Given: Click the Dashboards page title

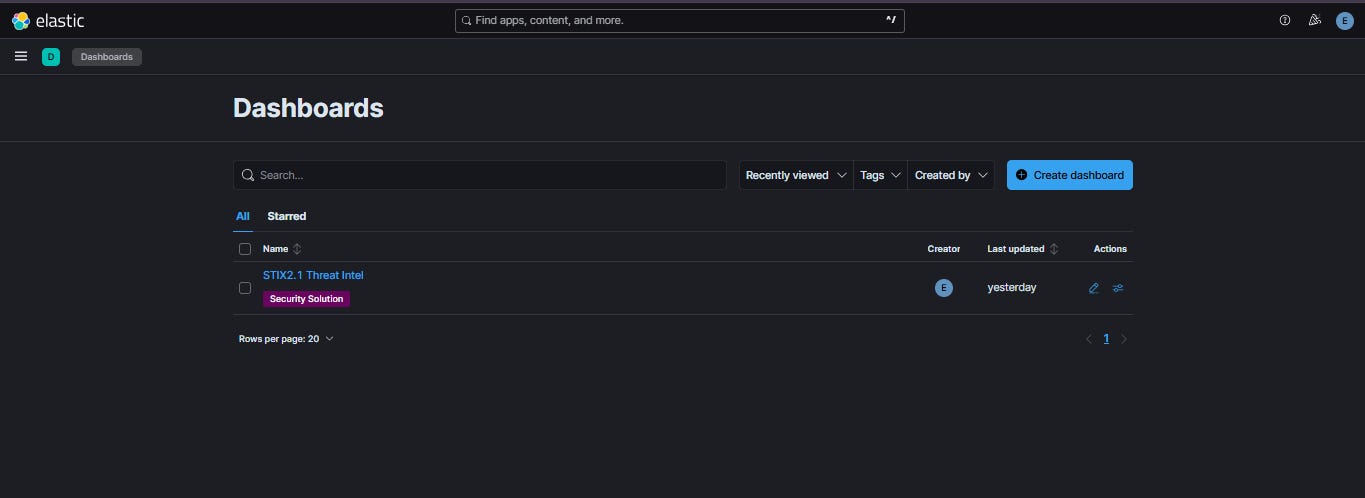Looking at the screenshot, I should click(x=308, y=108).
